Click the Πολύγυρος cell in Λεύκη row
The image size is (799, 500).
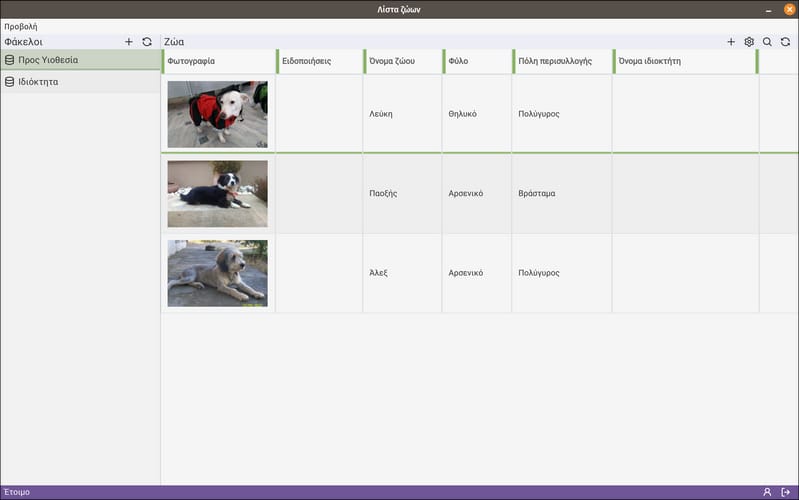(562, 114)
